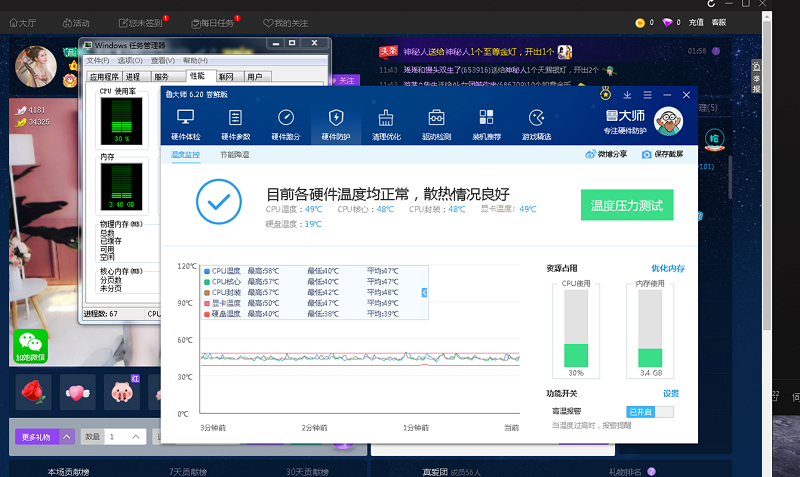Click the CPU使用 30% usage bar

576,329
